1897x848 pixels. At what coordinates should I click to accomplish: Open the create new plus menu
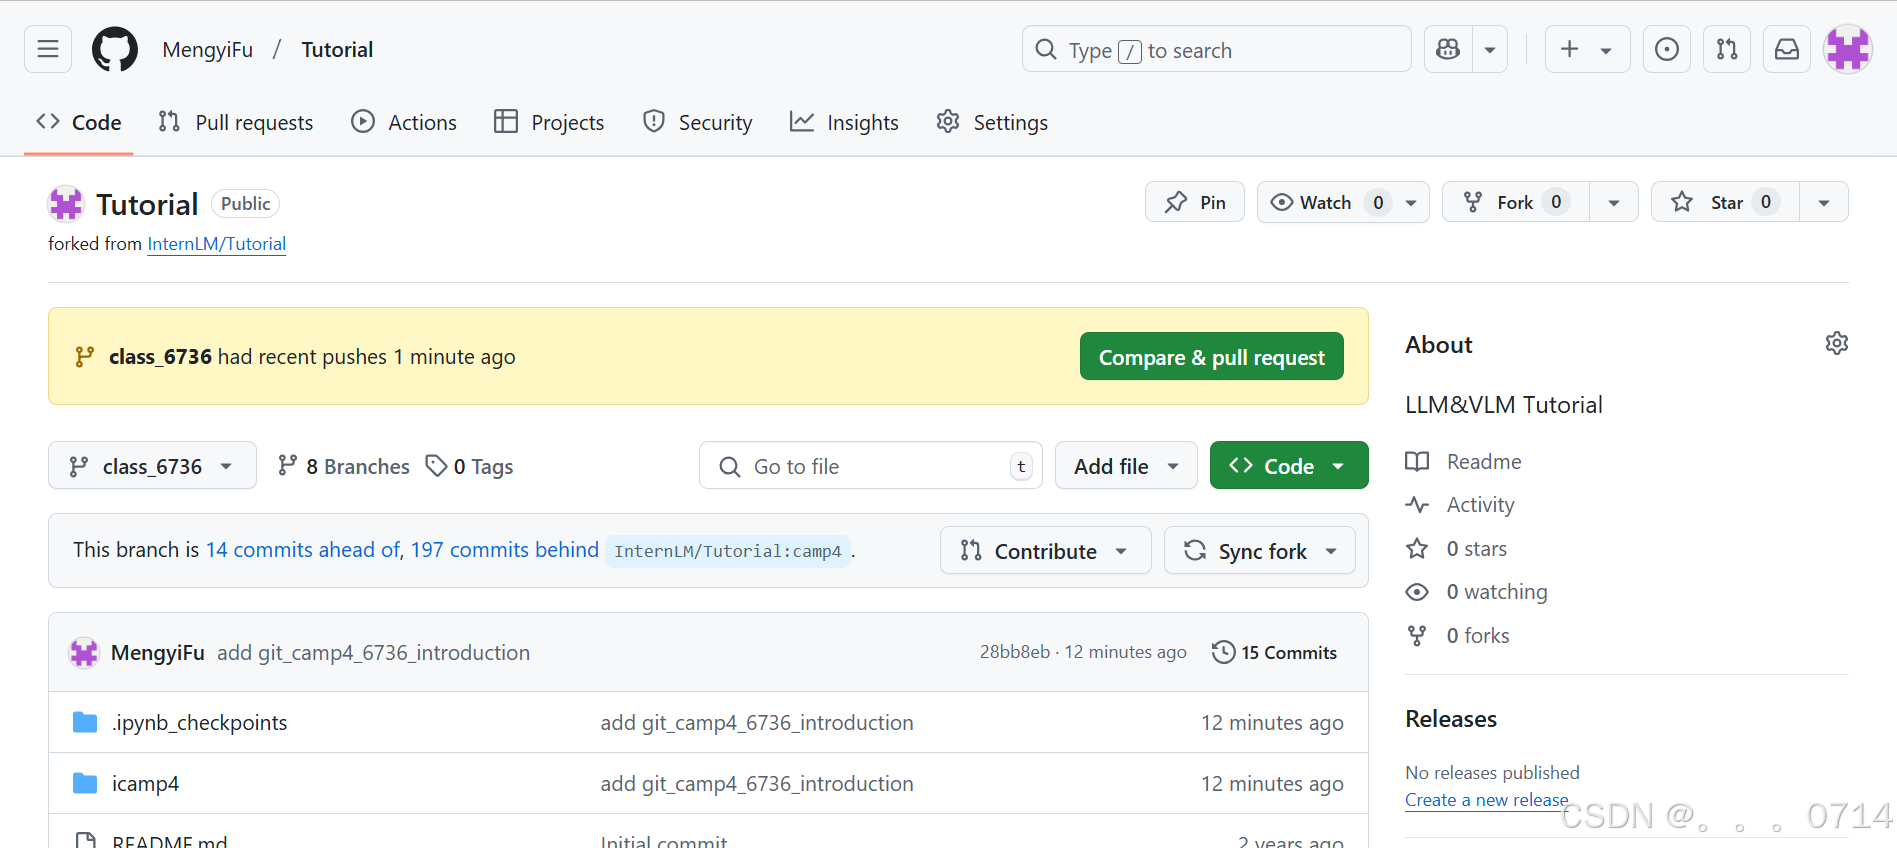pyautogui.click(x=1588, y=49)
